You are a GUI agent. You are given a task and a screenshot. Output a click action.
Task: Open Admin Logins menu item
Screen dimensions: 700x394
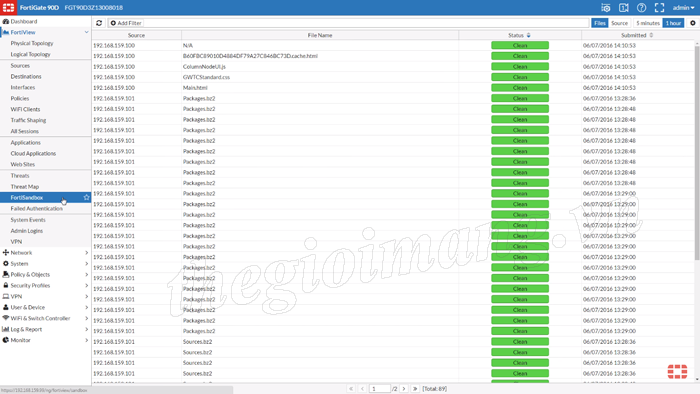27,231
